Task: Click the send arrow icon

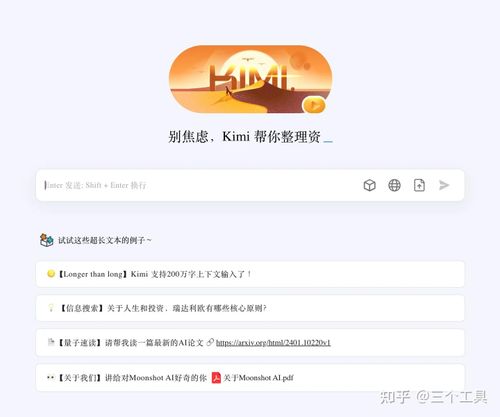Action: click(x=444, y=185)
